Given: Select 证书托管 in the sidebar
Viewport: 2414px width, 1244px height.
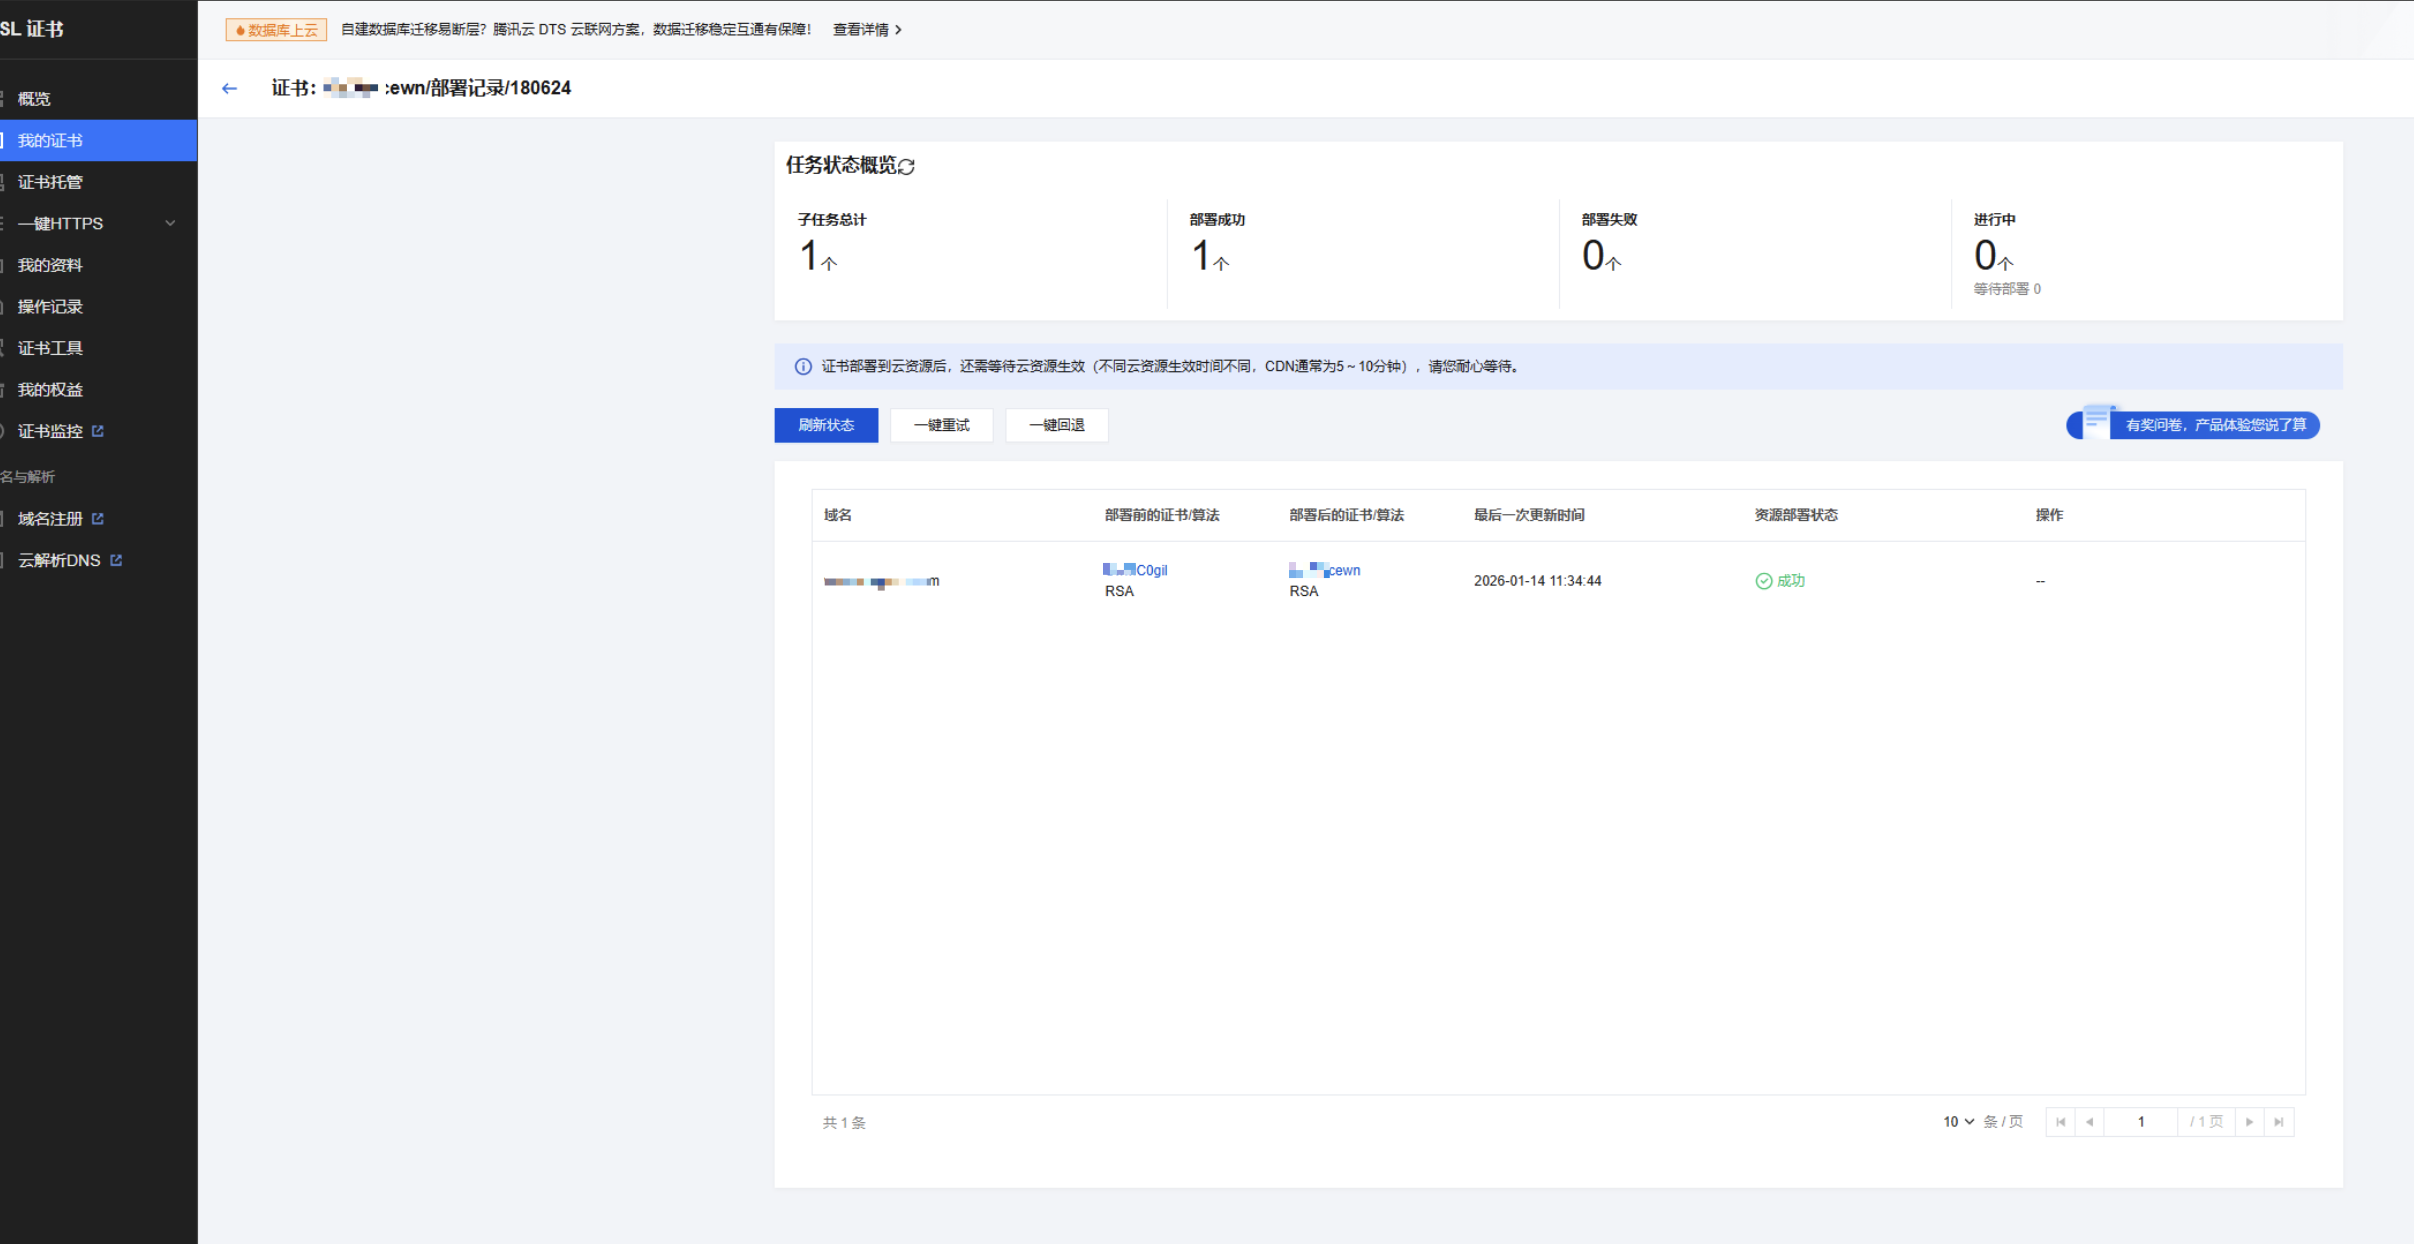Looking at the screenshot, I should (50, 182).
